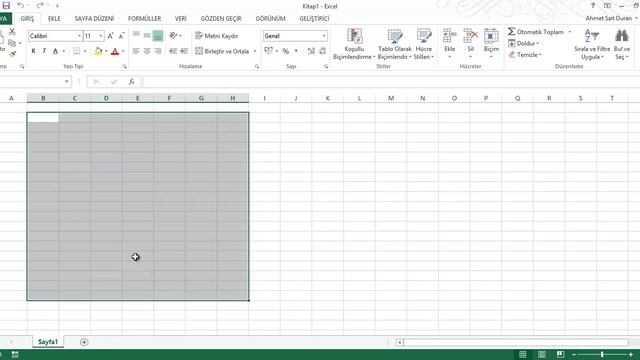Align text left
640x360 pixels.
pos(136,51)
